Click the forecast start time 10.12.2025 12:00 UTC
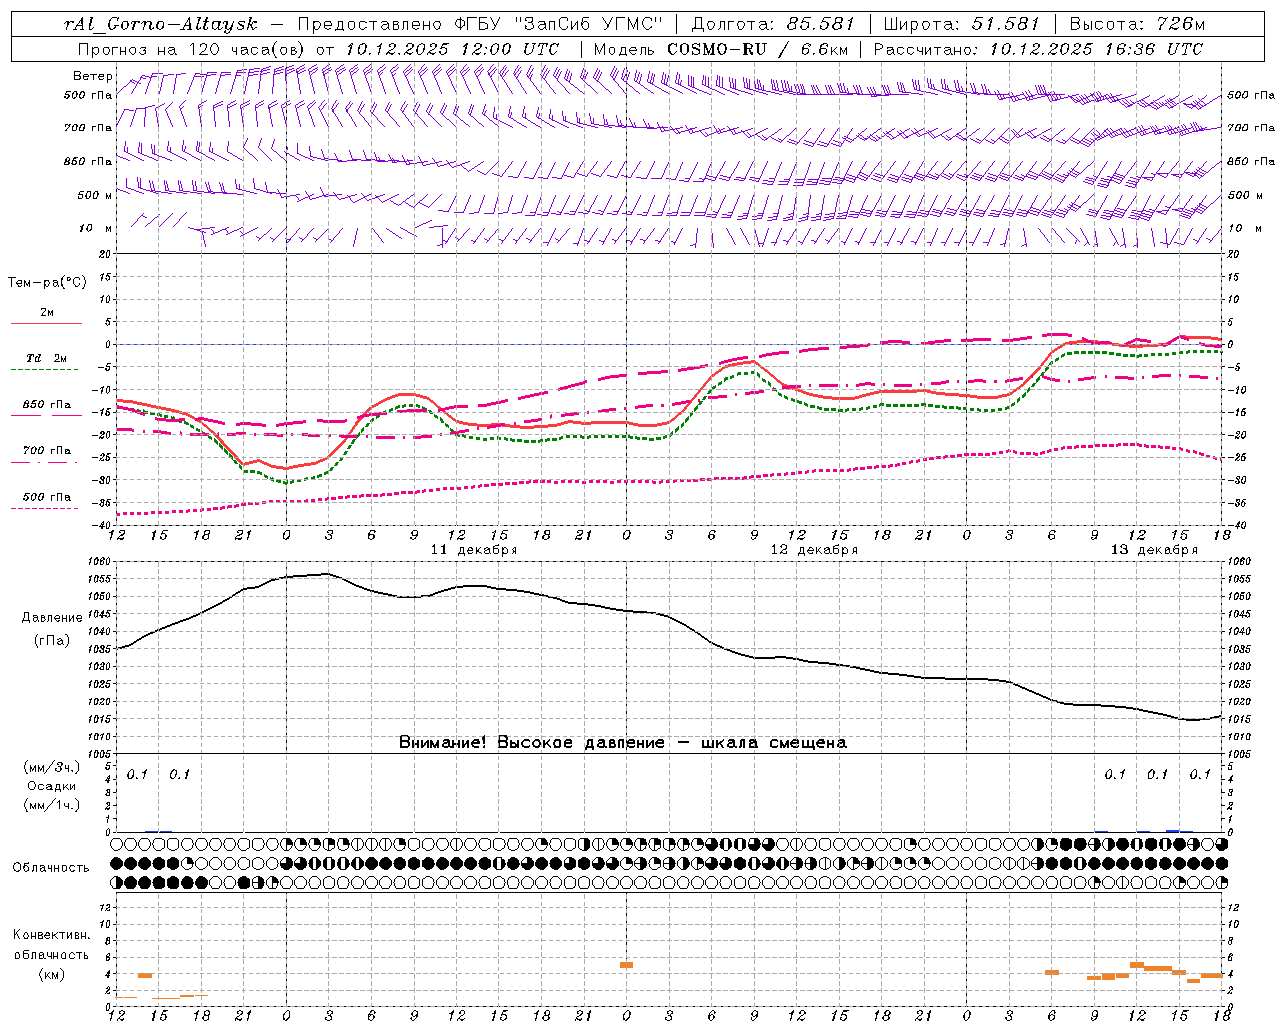This screenshot has height=1024, width=1280. click(452, 49)
